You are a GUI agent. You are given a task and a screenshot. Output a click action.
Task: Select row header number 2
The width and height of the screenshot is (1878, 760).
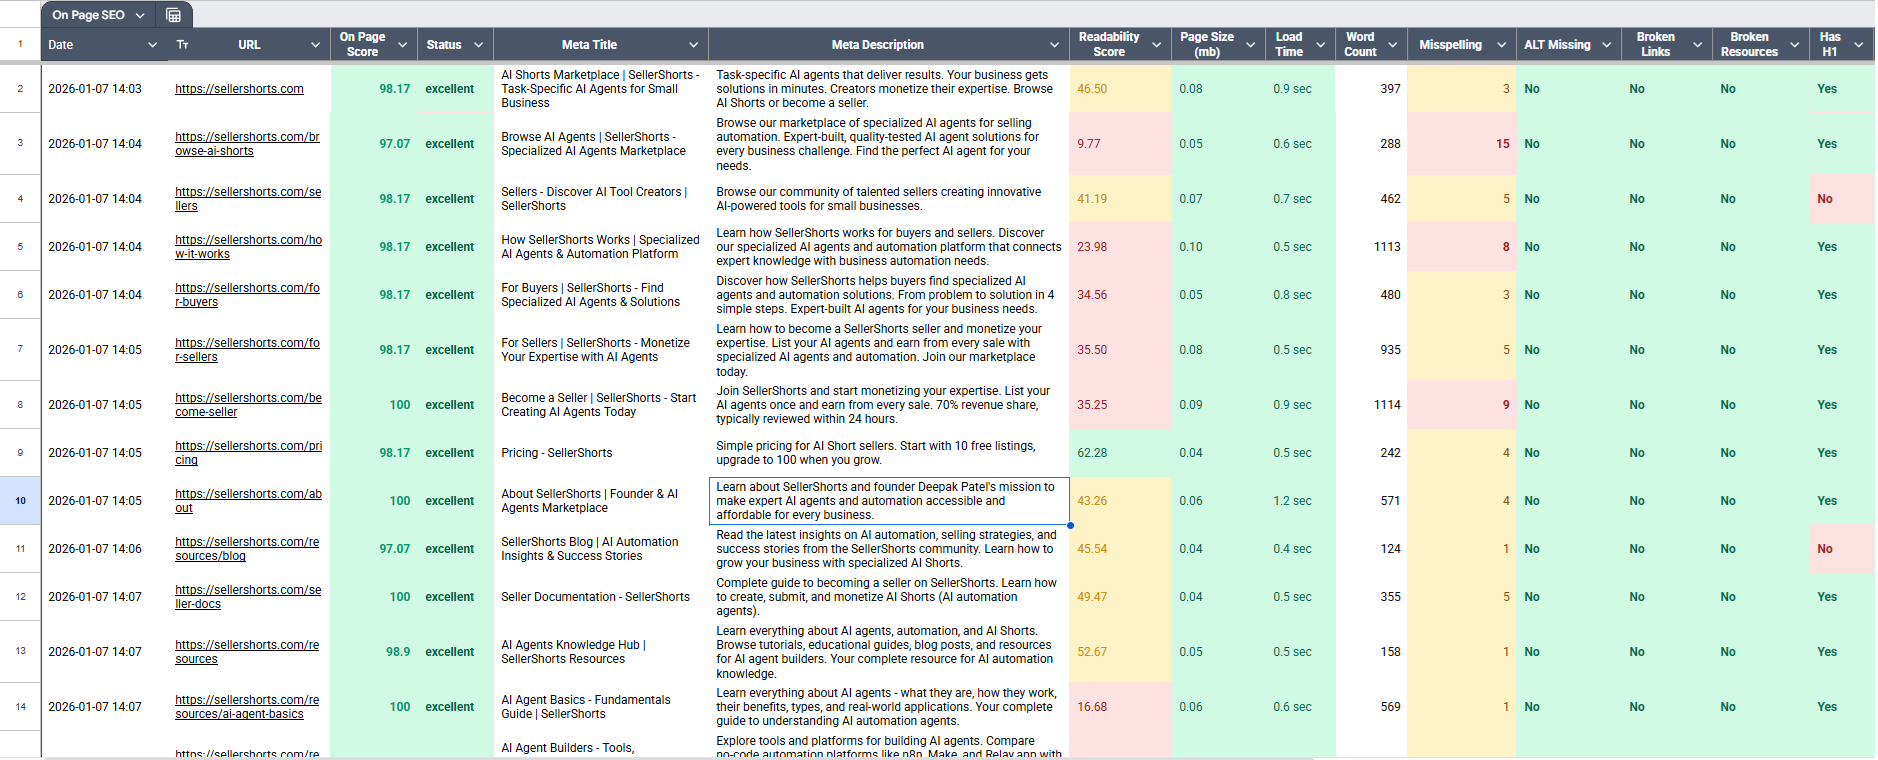click(20, 89)
